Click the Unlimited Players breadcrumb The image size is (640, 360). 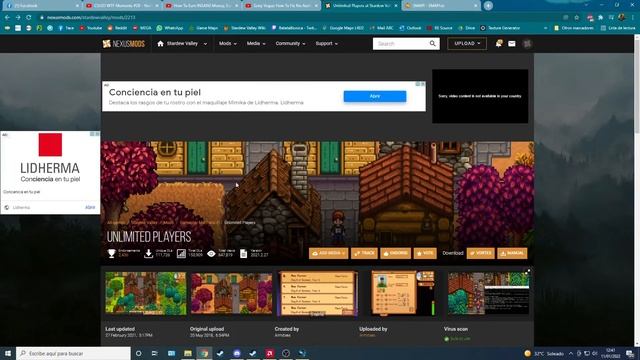(240, 222)
